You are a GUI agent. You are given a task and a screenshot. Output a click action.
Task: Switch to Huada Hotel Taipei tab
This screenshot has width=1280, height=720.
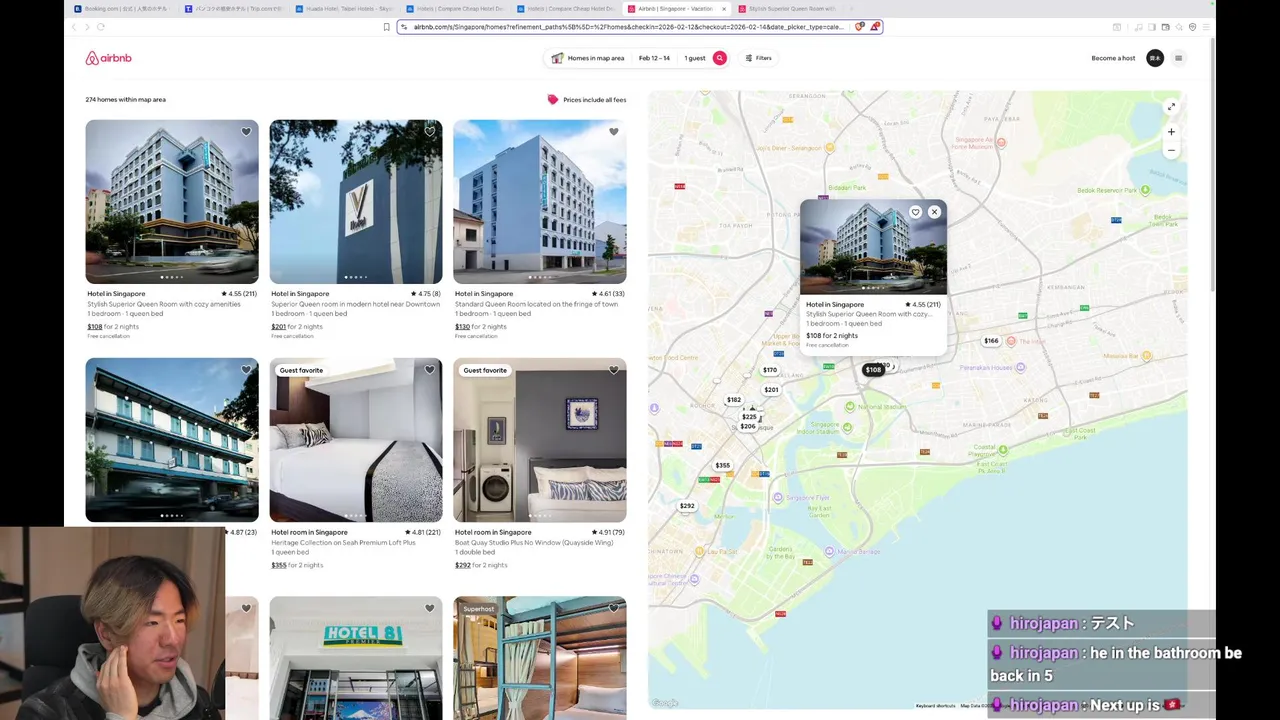click(345, 9)
